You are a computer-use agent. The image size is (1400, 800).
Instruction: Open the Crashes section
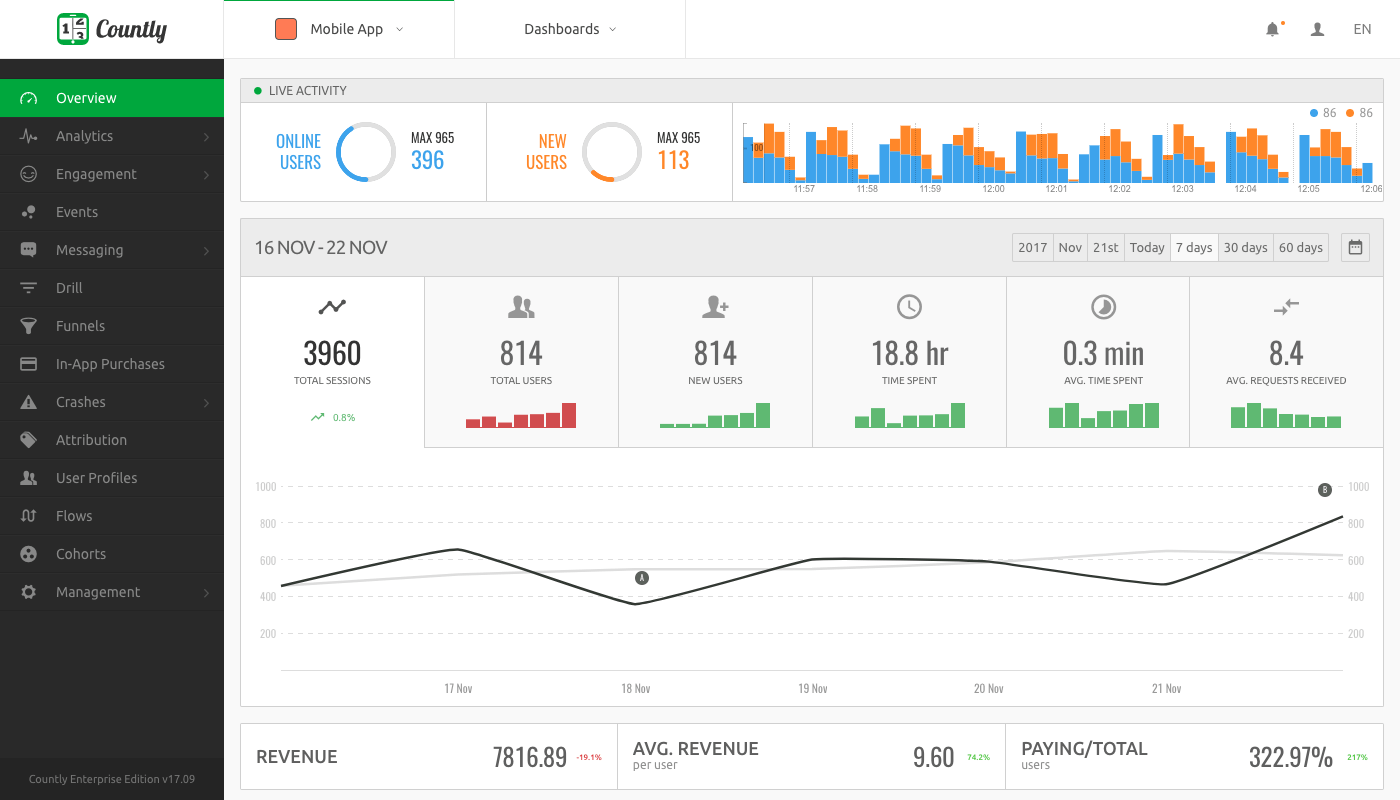(90, 401)
